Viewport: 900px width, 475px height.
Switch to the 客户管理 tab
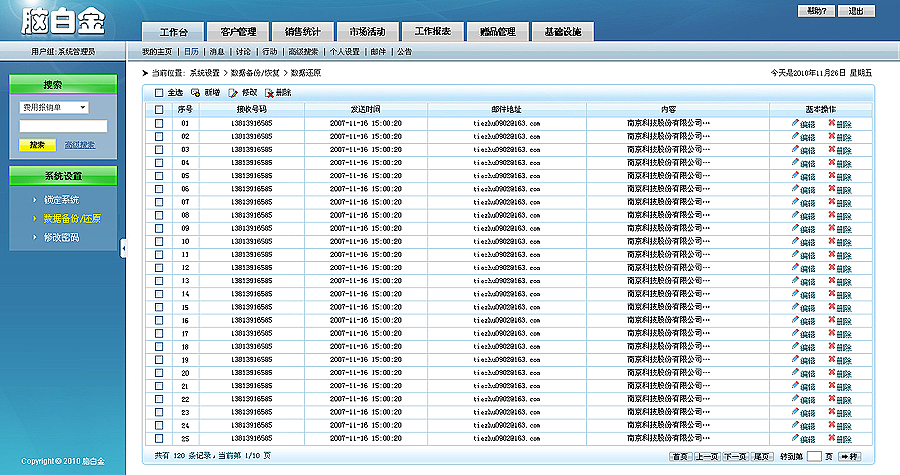coord(238,32)
